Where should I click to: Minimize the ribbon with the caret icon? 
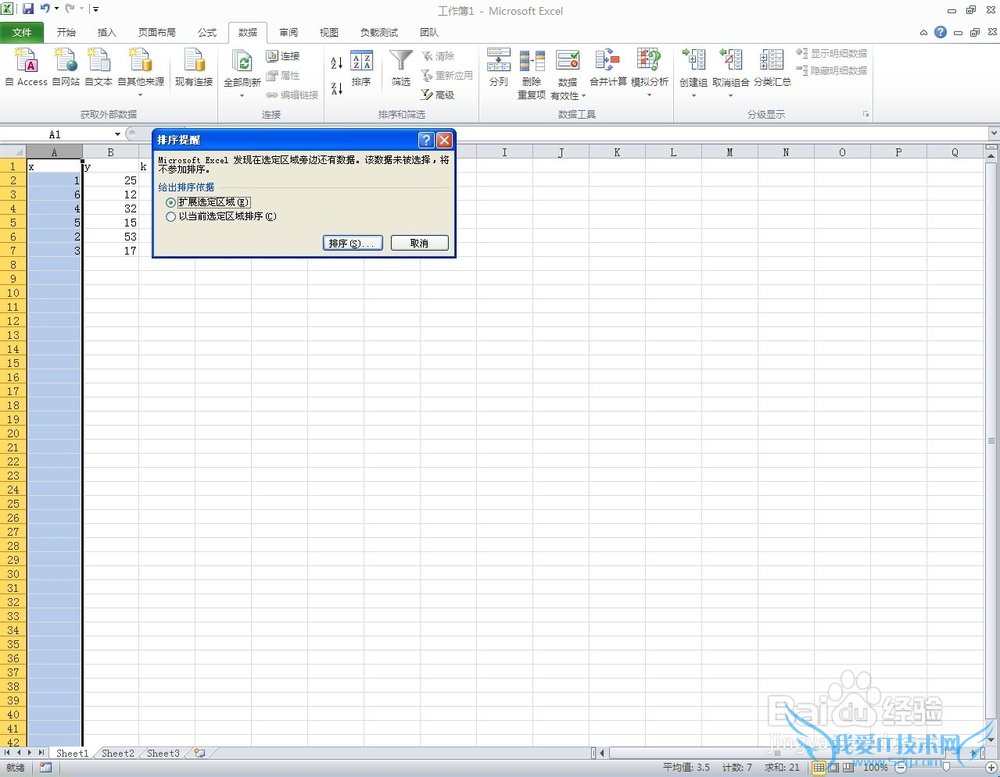tap(923, 33)
